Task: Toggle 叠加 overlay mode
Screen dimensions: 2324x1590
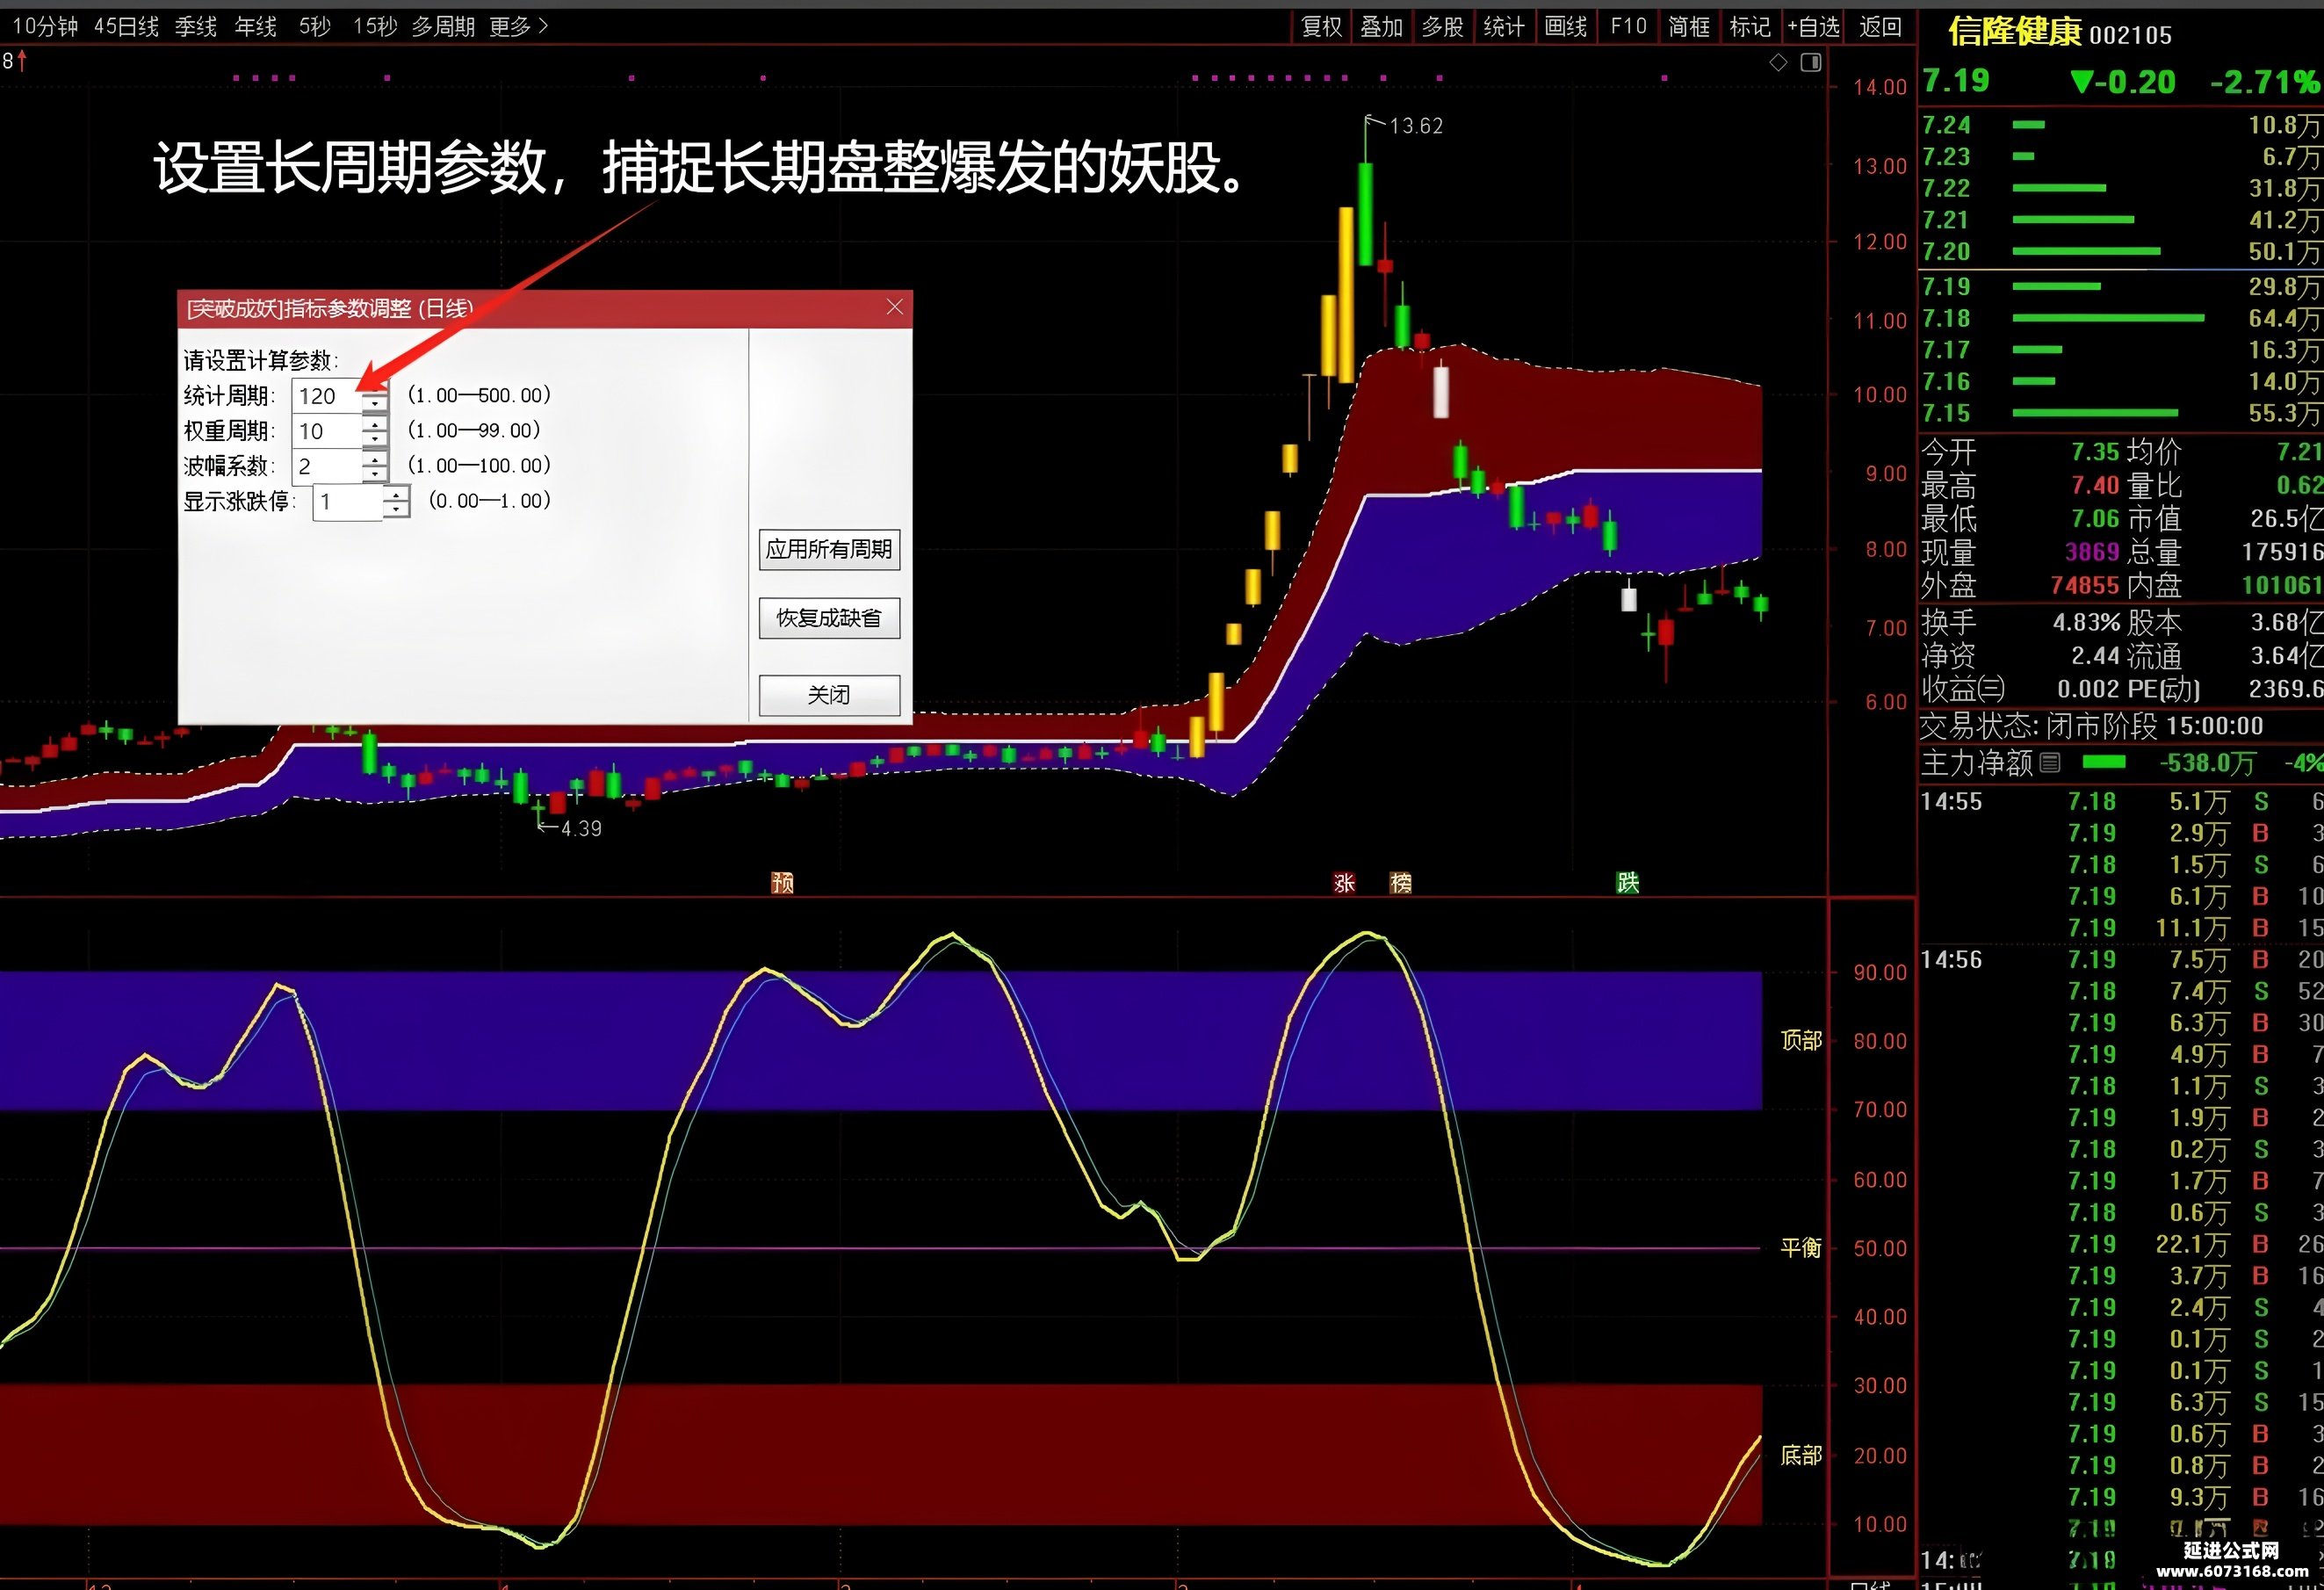Action: click(1381, 27)
